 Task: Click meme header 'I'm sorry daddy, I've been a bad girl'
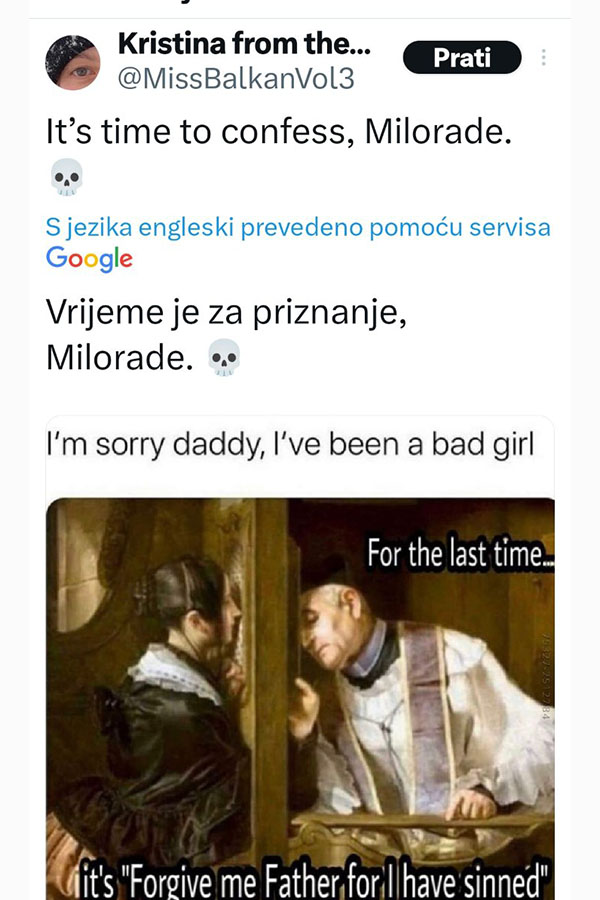coord(291,445)
